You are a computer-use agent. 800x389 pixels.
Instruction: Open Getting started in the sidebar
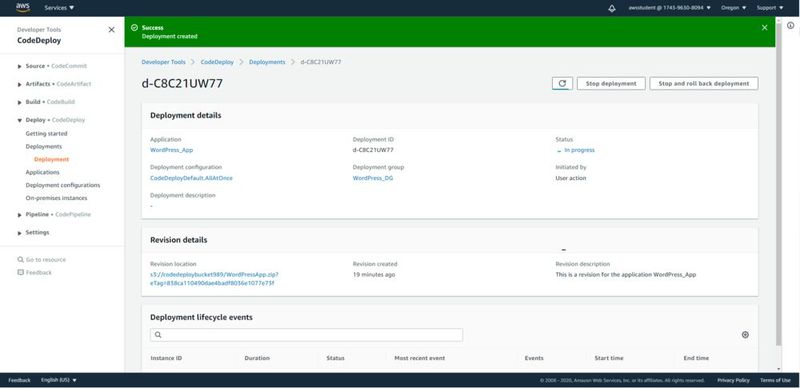click(x=46, y=134)
